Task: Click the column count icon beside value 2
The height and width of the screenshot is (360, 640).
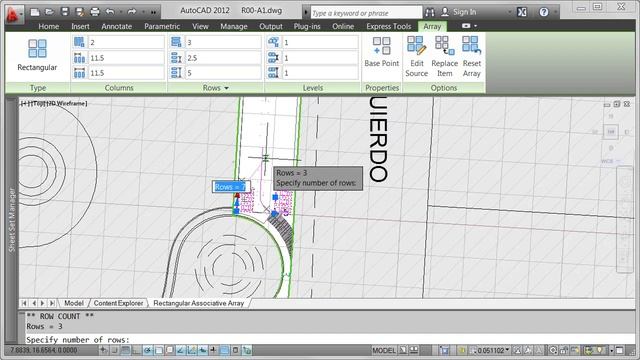Action: pyautogui.click(x=79, y=42)
